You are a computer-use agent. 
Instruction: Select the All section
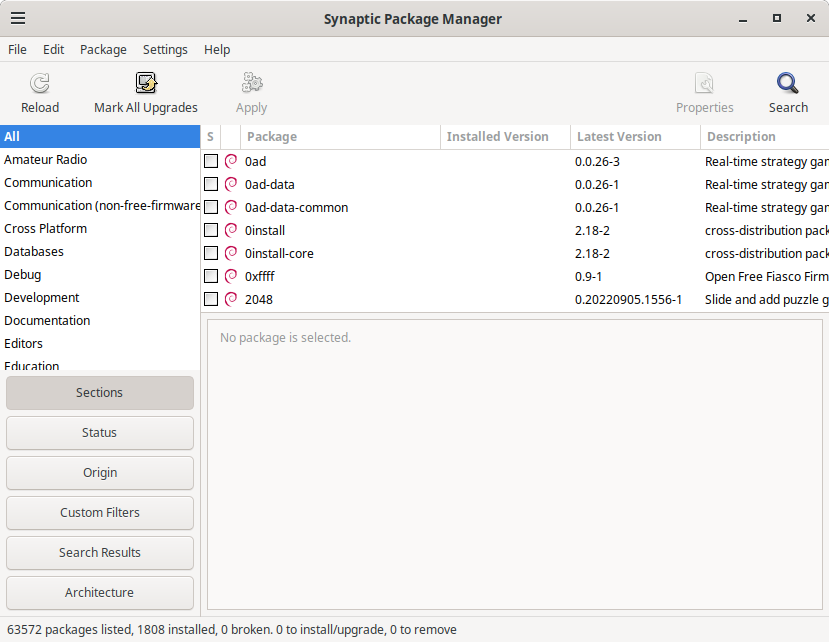(100, 136)
